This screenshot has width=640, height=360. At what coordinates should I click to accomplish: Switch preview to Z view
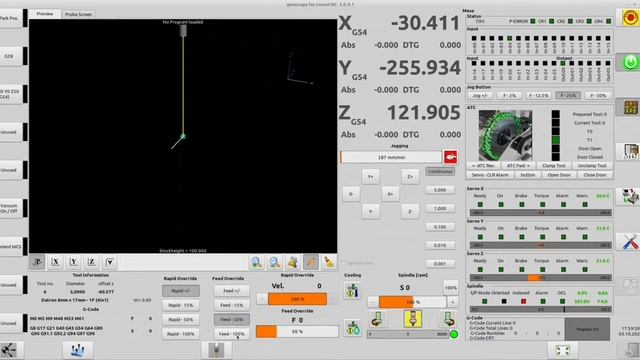[x=91, y=262]
